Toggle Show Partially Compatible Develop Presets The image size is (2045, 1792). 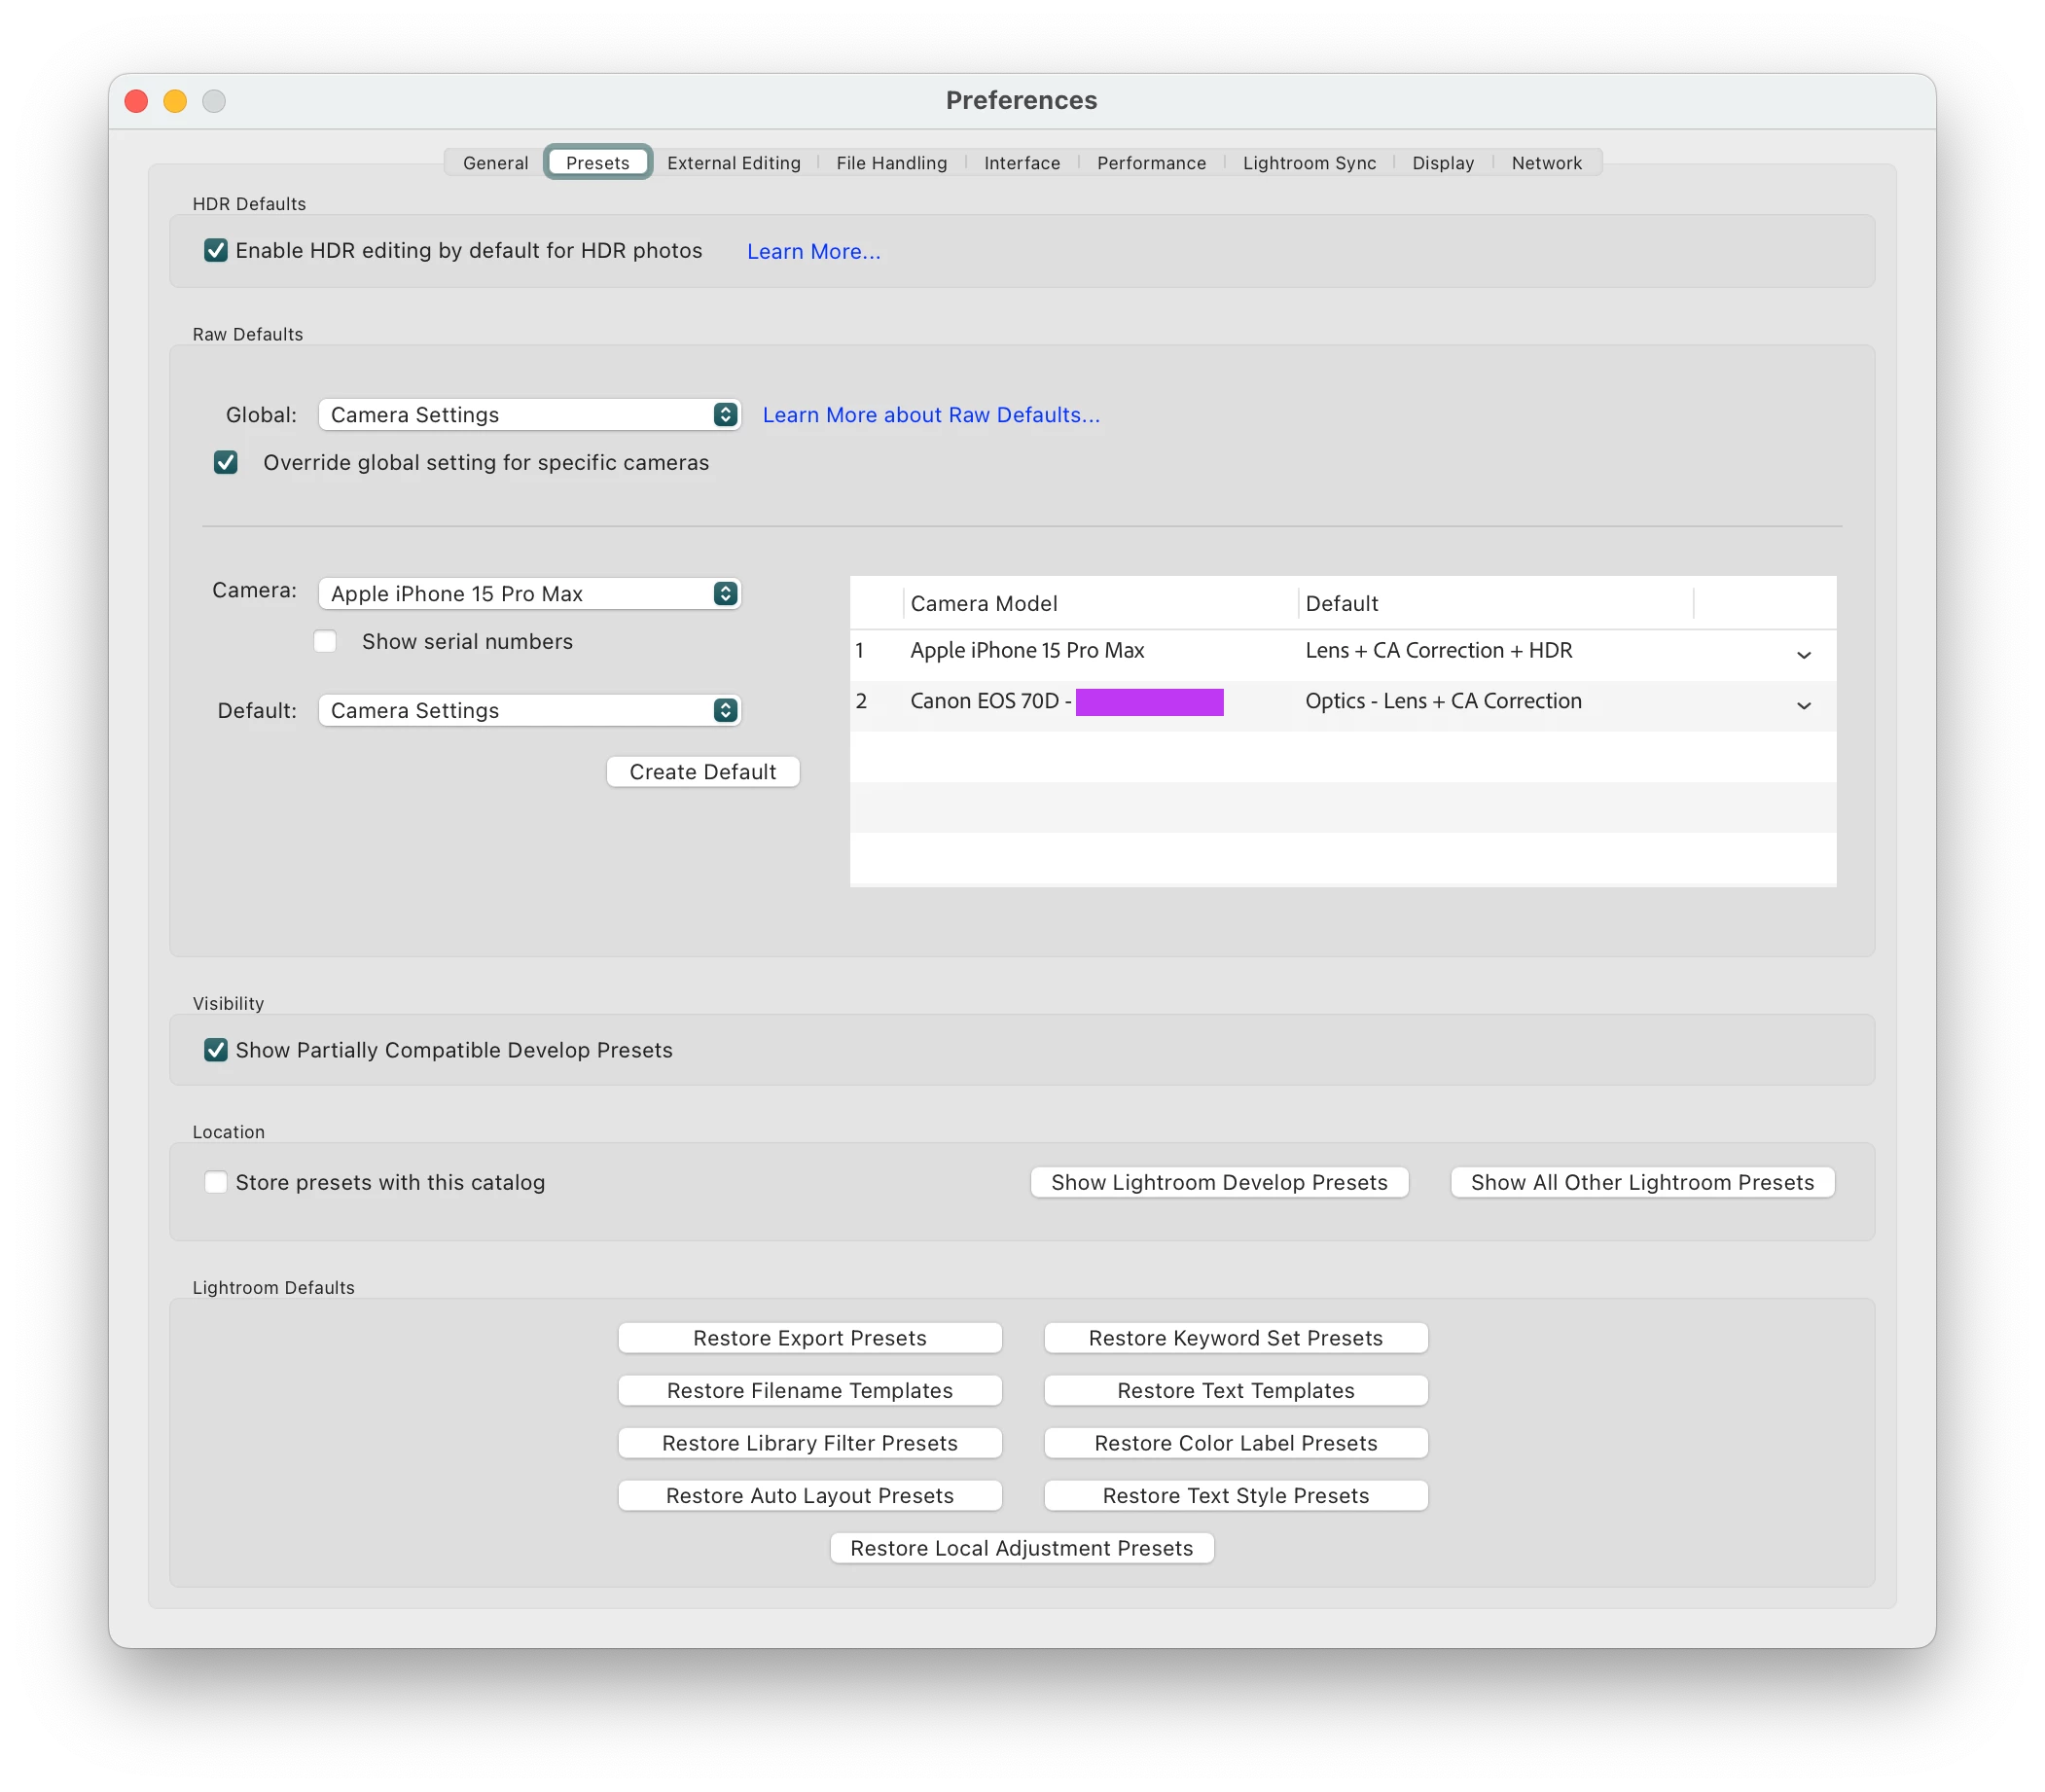tap(216, 1050)
